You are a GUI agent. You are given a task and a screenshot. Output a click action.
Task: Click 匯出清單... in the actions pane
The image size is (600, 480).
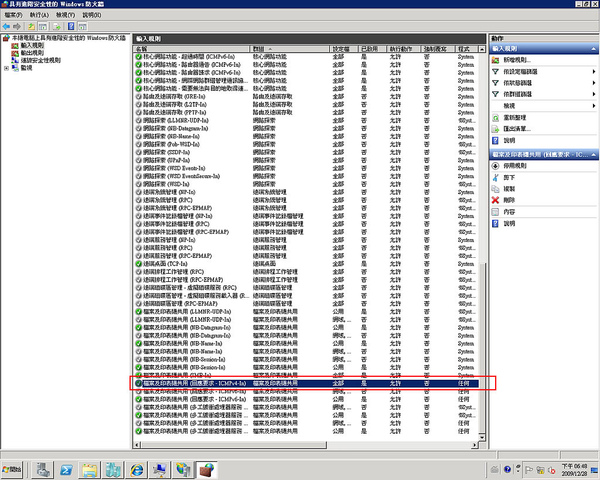(x=517, y=129)
